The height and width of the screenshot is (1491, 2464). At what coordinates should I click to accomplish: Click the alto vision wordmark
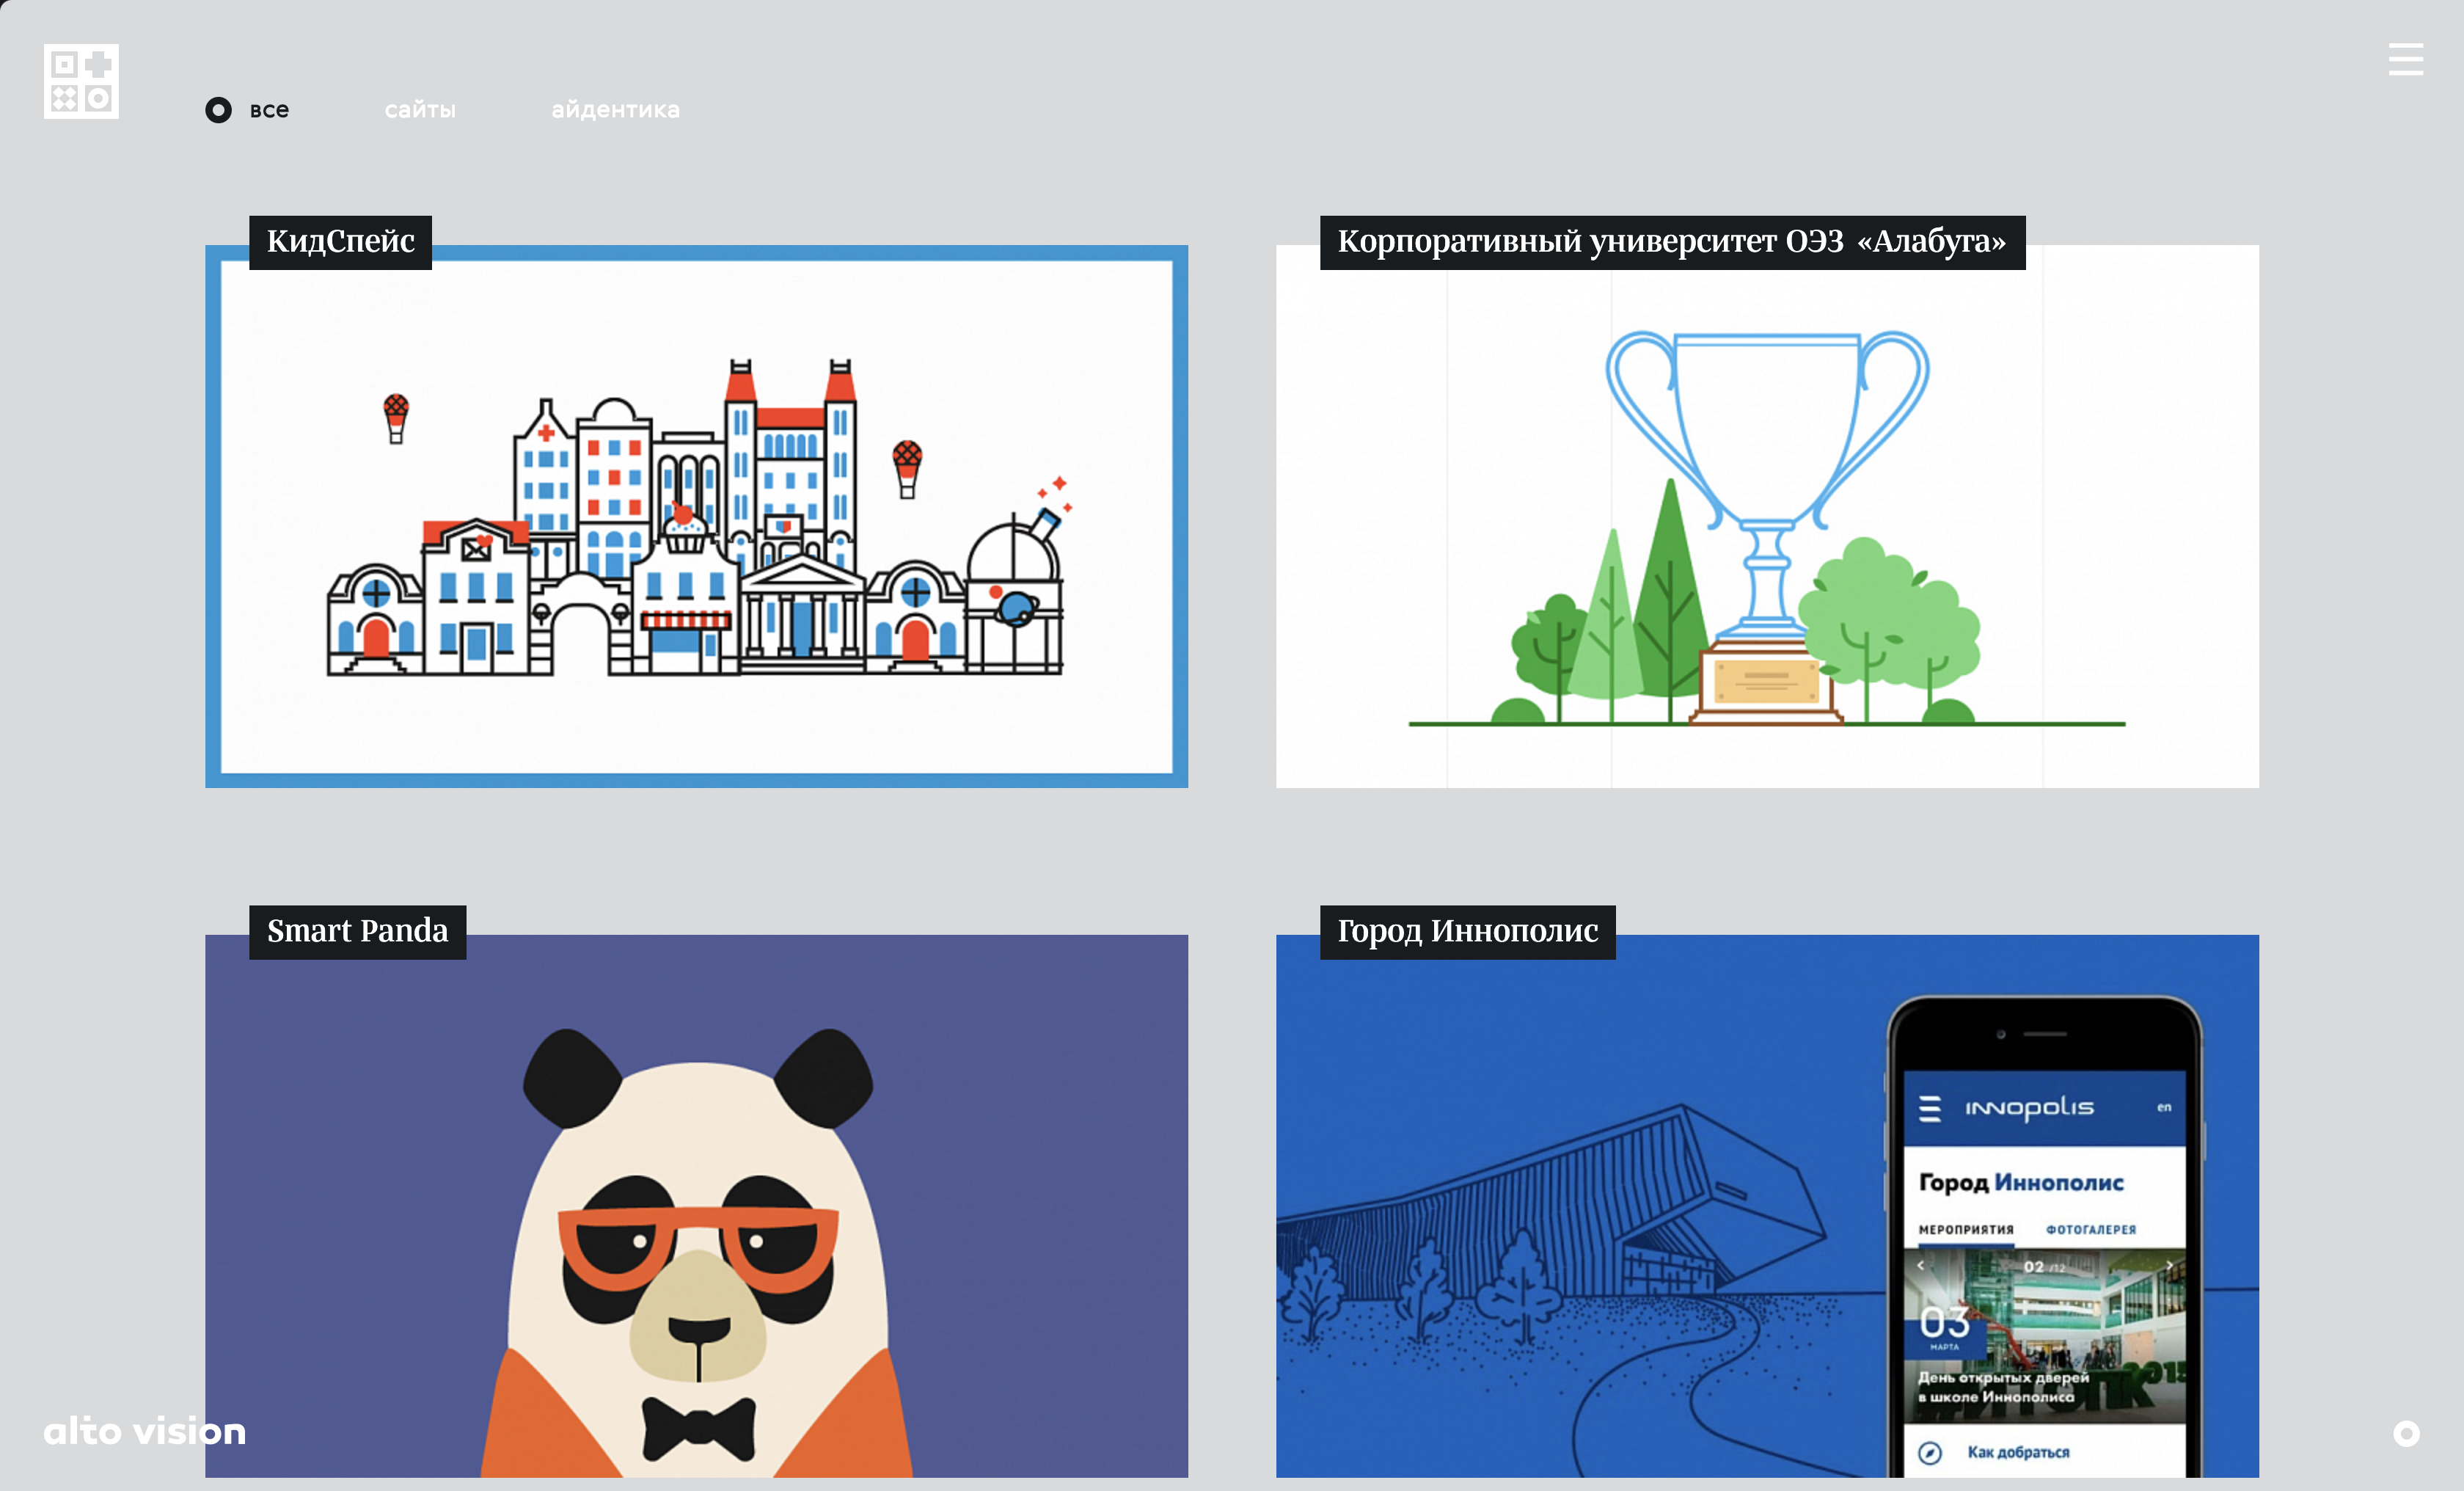coord(145,1431)
